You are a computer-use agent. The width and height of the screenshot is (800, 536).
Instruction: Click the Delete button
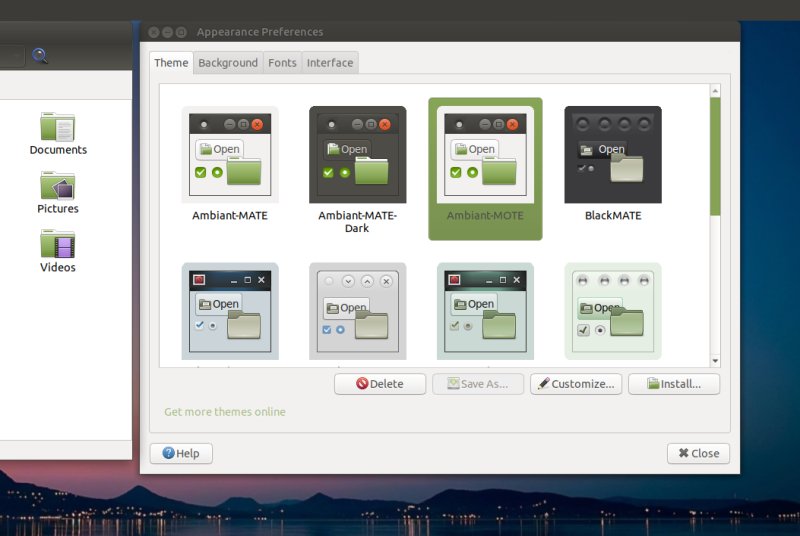380,384
